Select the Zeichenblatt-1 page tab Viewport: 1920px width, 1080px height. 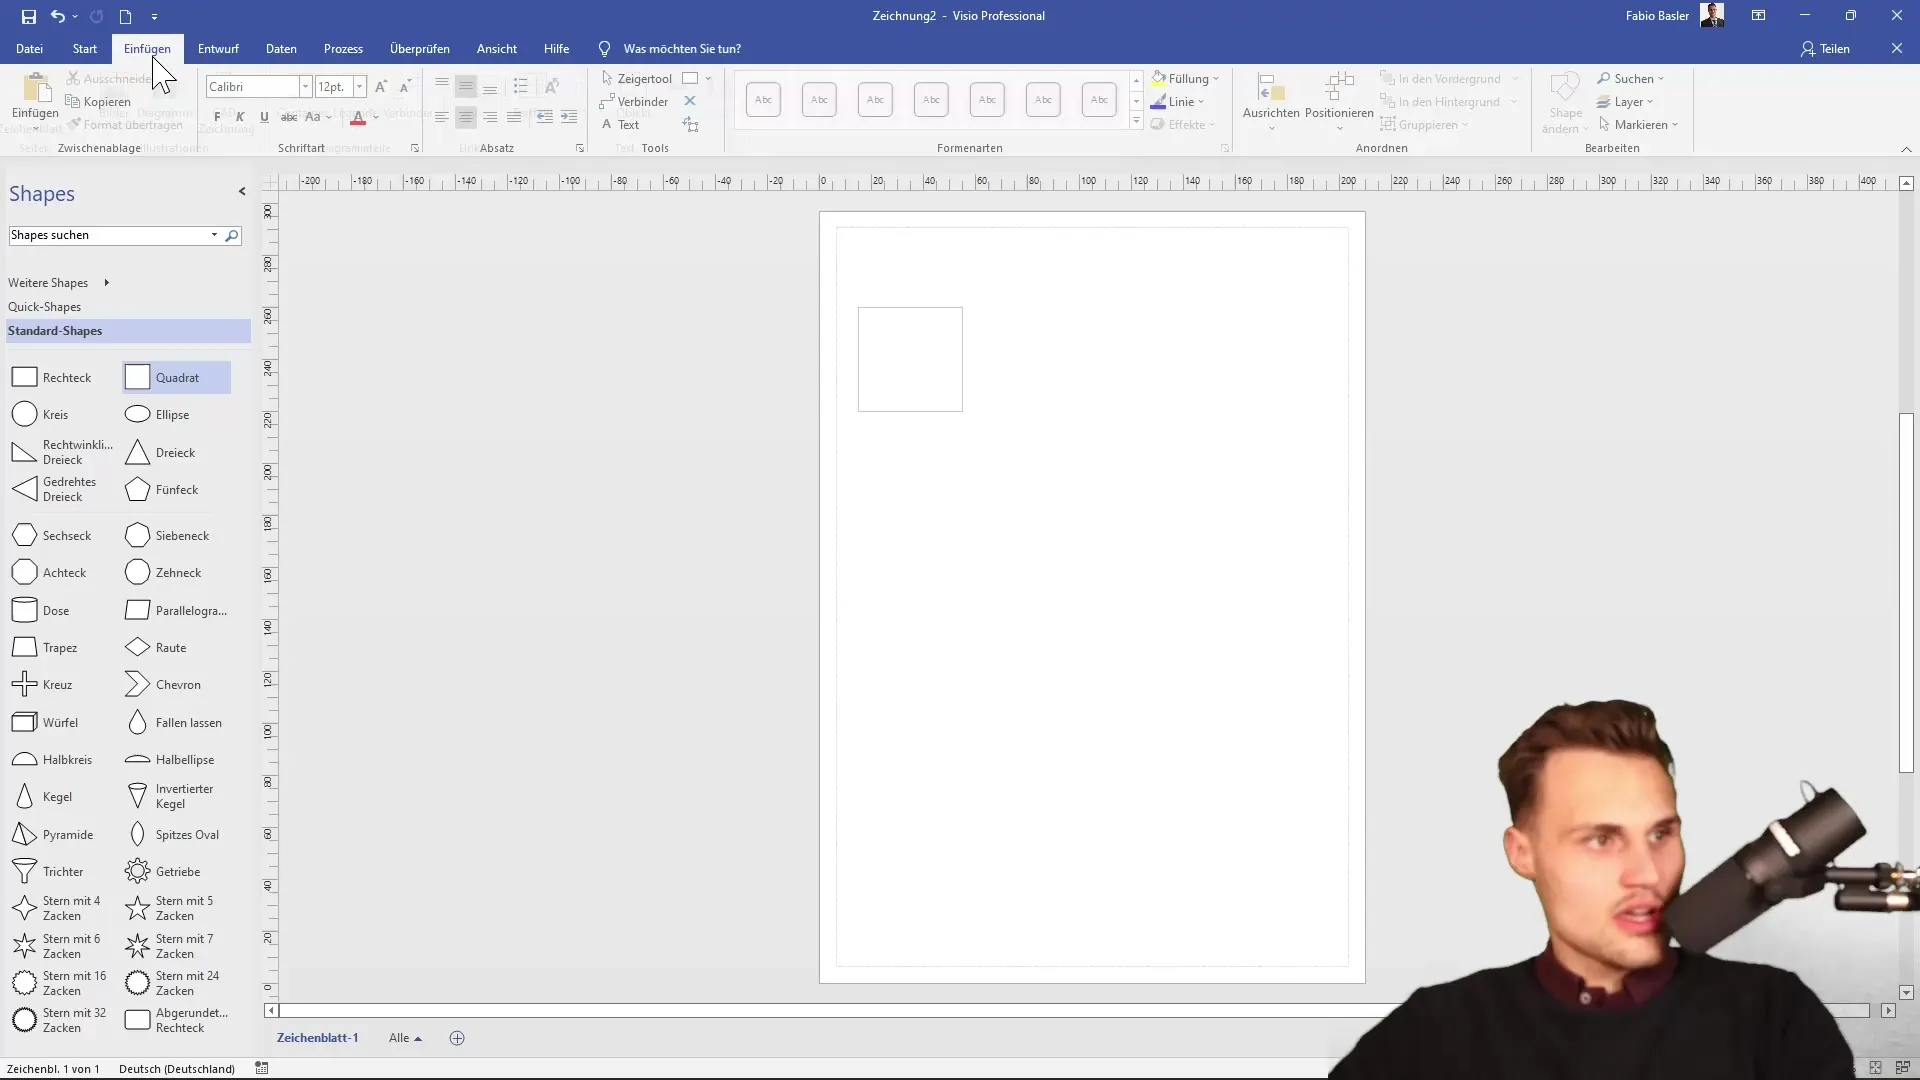[317, 1038]
